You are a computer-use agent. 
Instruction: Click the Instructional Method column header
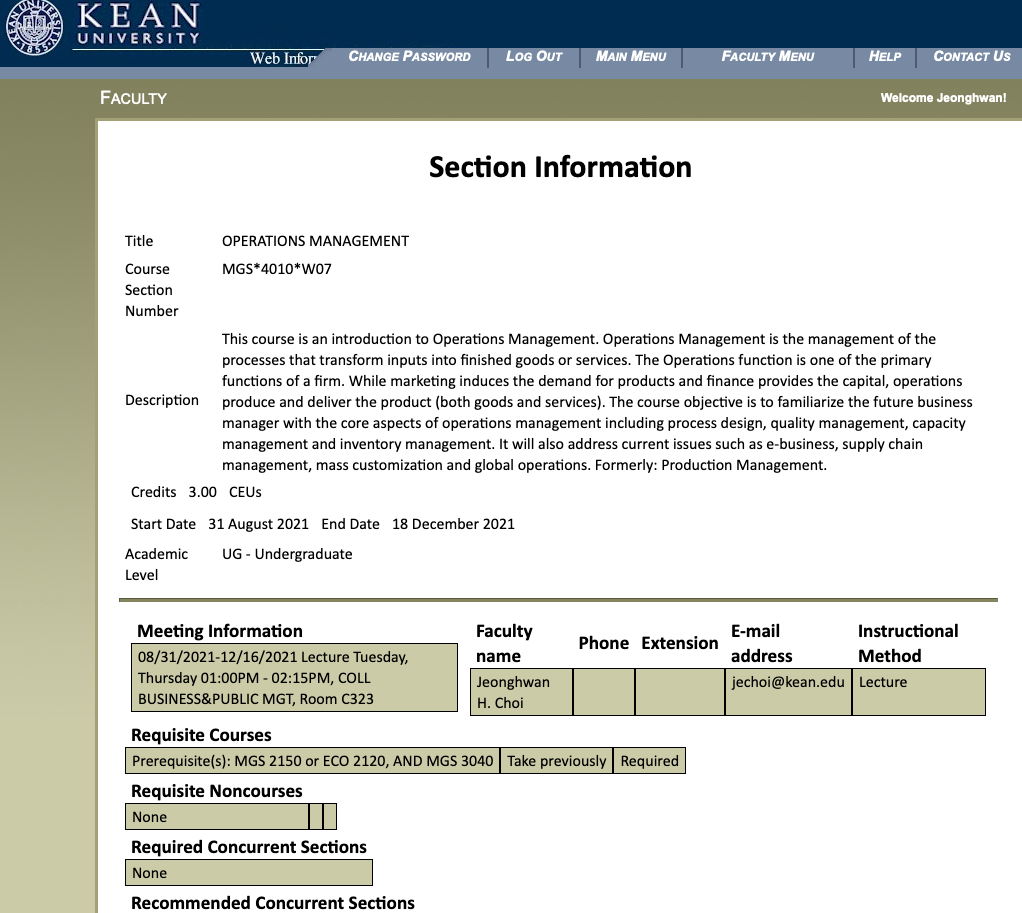pos(908,643)
